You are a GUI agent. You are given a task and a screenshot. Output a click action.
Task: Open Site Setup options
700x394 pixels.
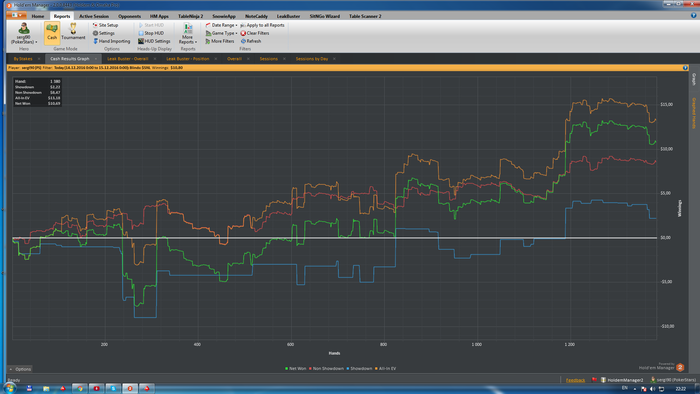tap(105, 25)
